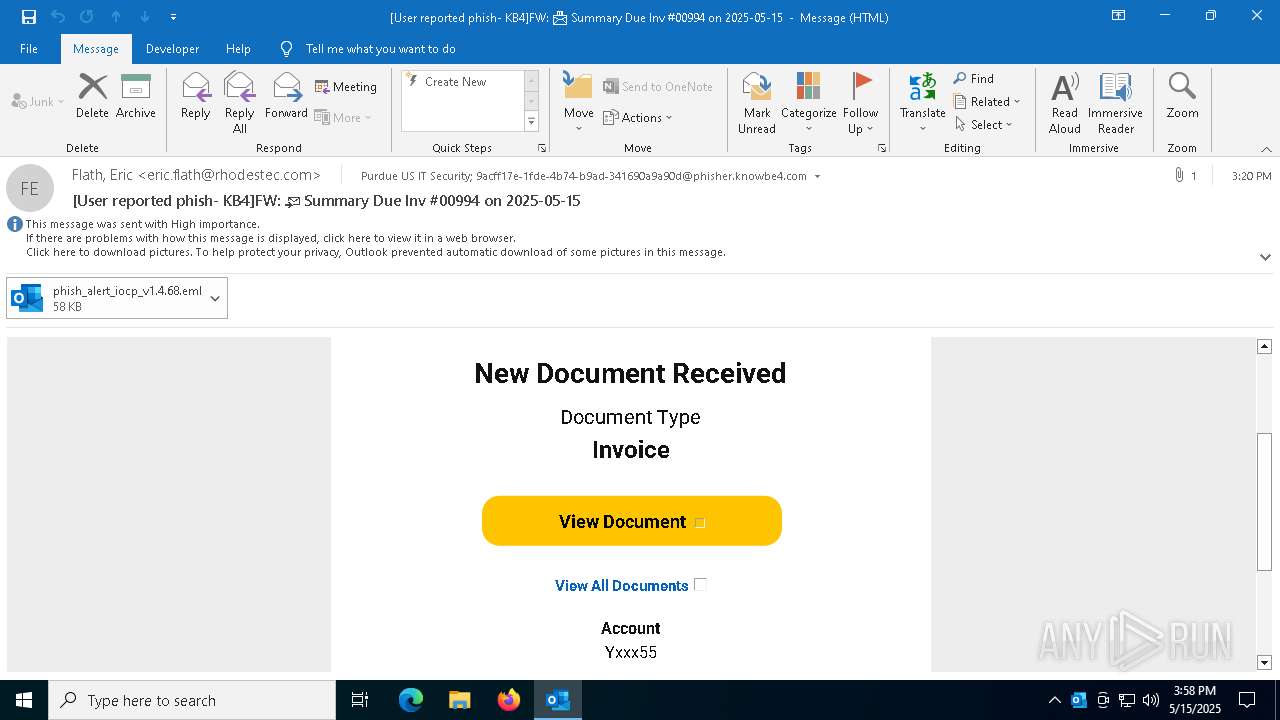Viewport: 1280px width, 720px height.
Task: Open the File tab
Action: 29,49
